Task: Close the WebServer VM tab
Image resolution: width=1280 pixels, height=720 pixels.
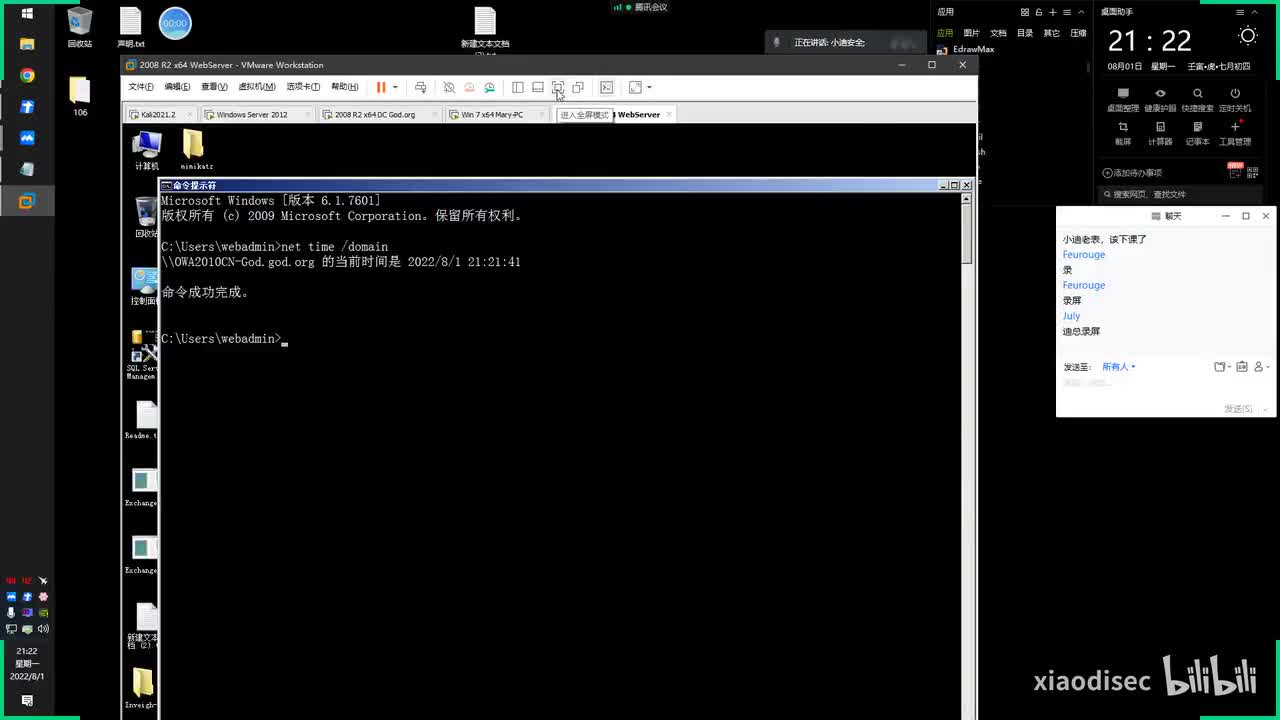Action: 669,114
